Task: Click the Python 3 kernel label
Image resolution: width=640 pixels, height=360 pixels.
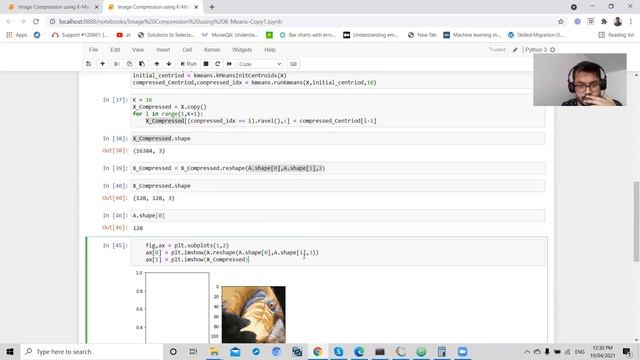Action: [x=536, y=50]
